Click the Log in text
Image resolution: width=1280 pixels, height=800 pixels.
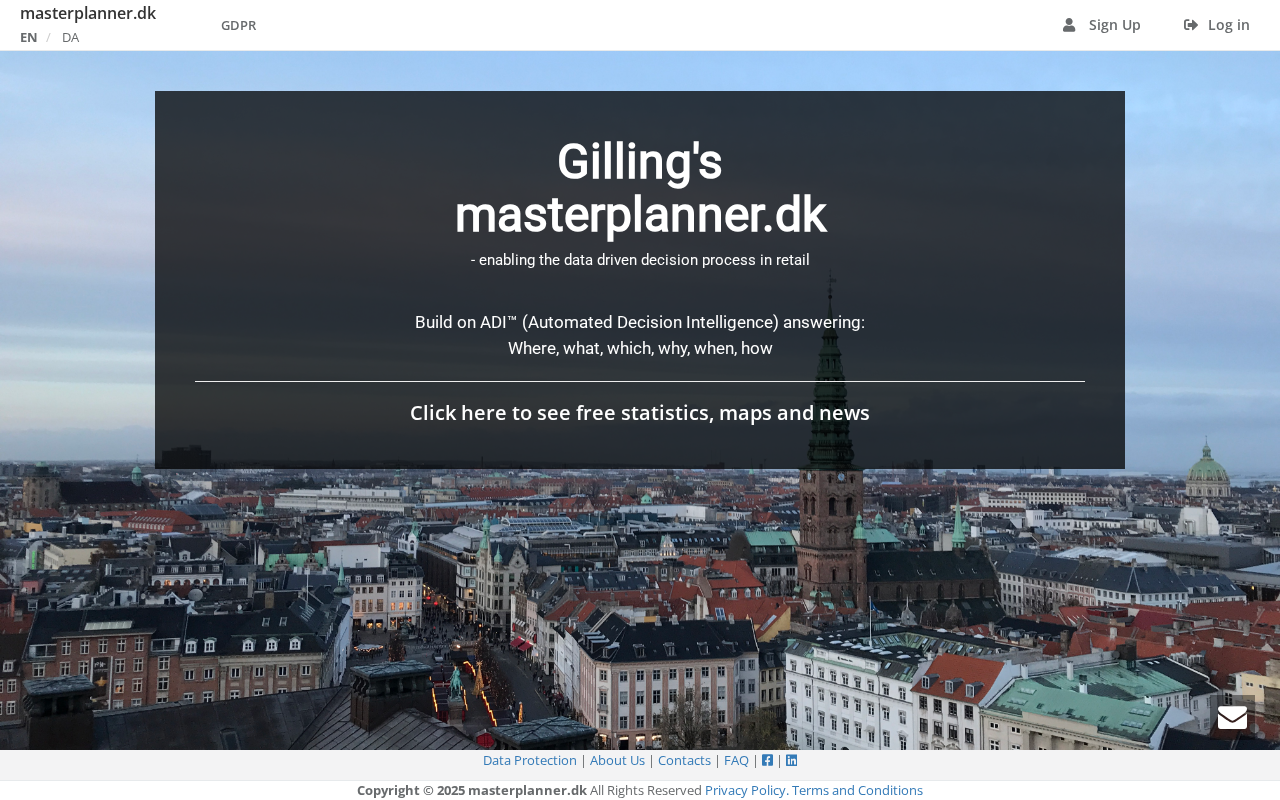(1228, 25)
